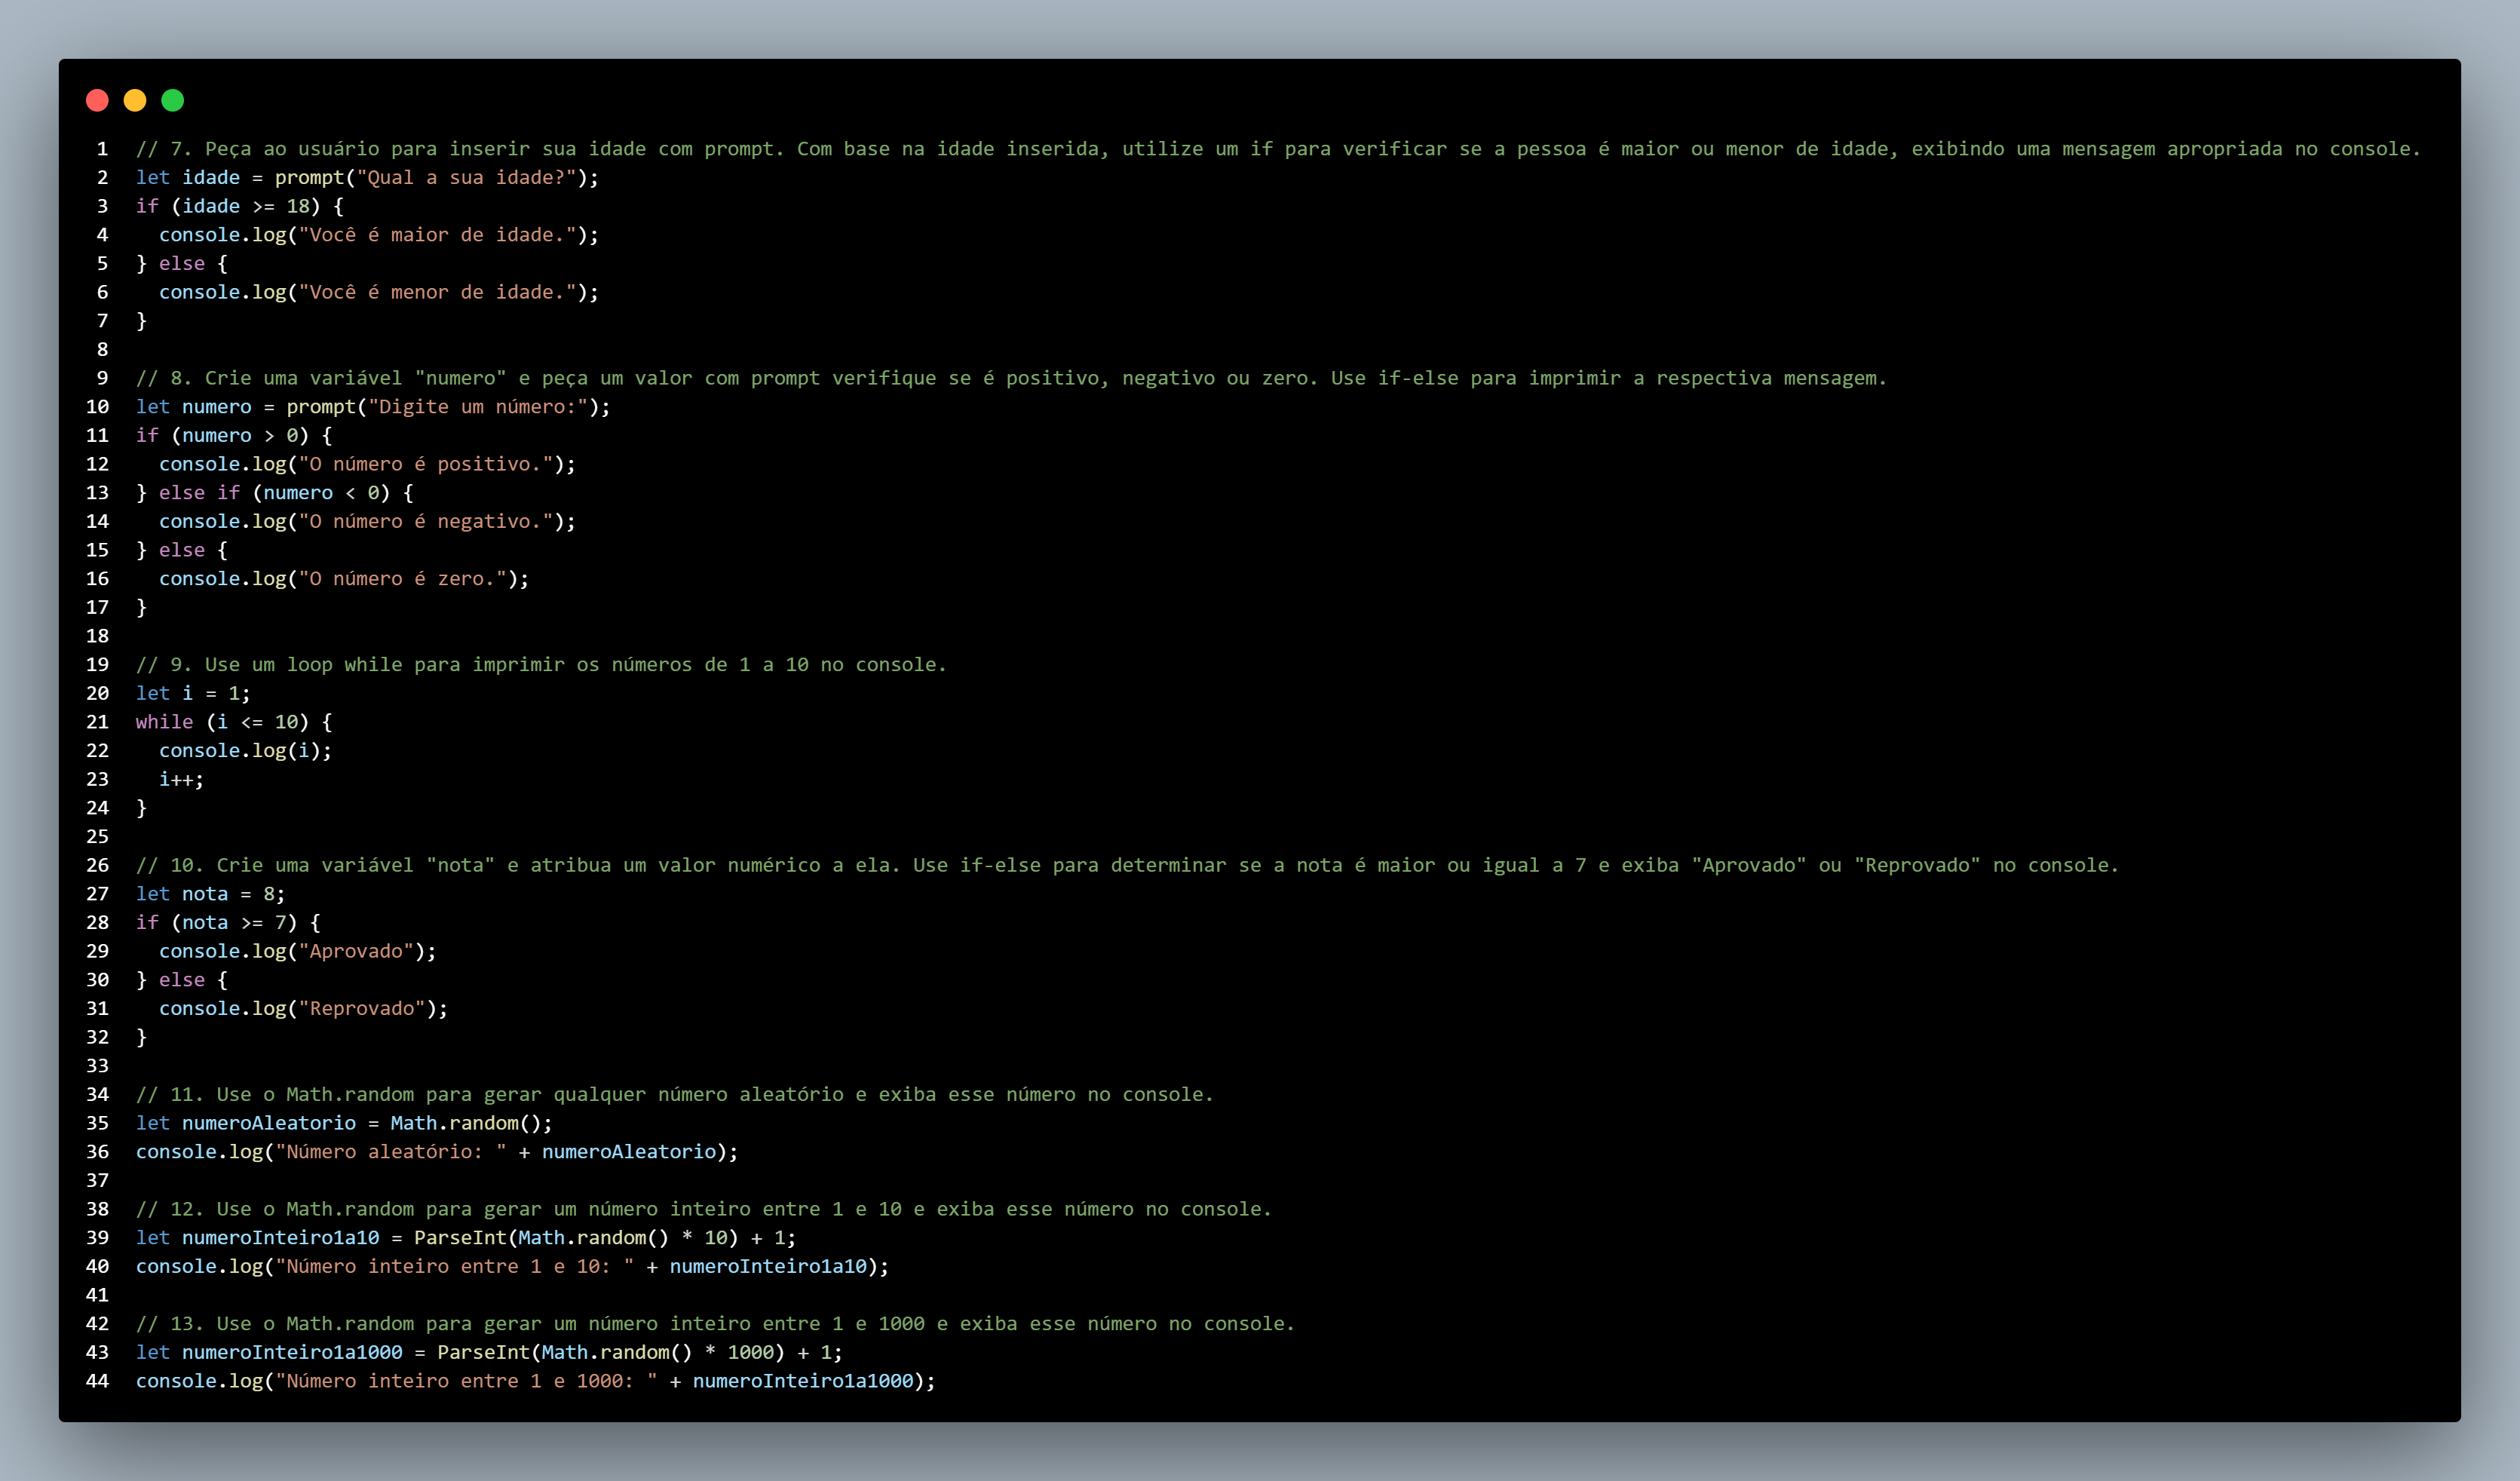Click the line "console.log(i);"
The width and height of the screenshot is (2520, 1481).
(x=245, y=751)
